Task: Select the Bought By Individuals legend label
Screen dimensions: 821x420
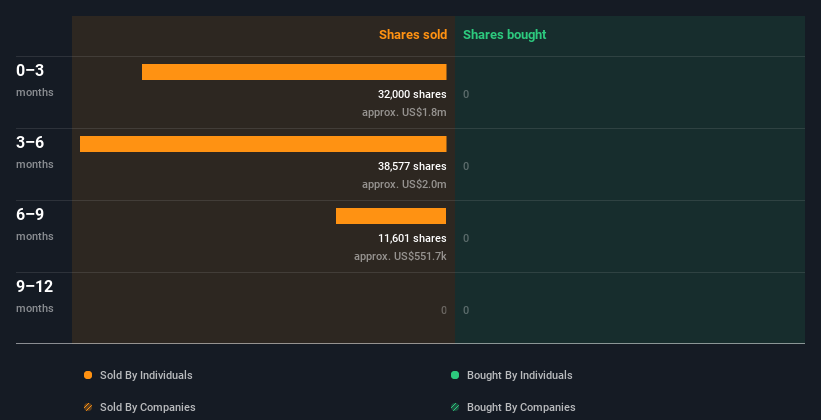Action: (x=519, y=375)
